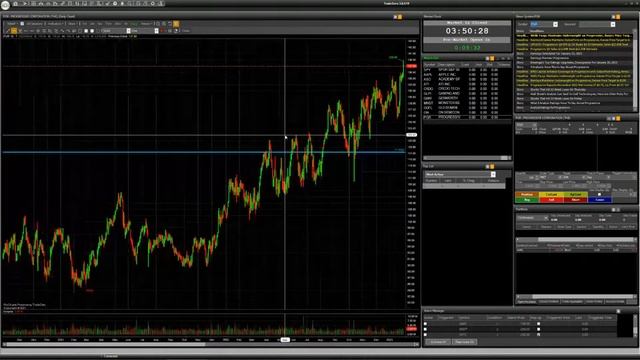Click the white icon in the news panel header

(x=613, y=17)
